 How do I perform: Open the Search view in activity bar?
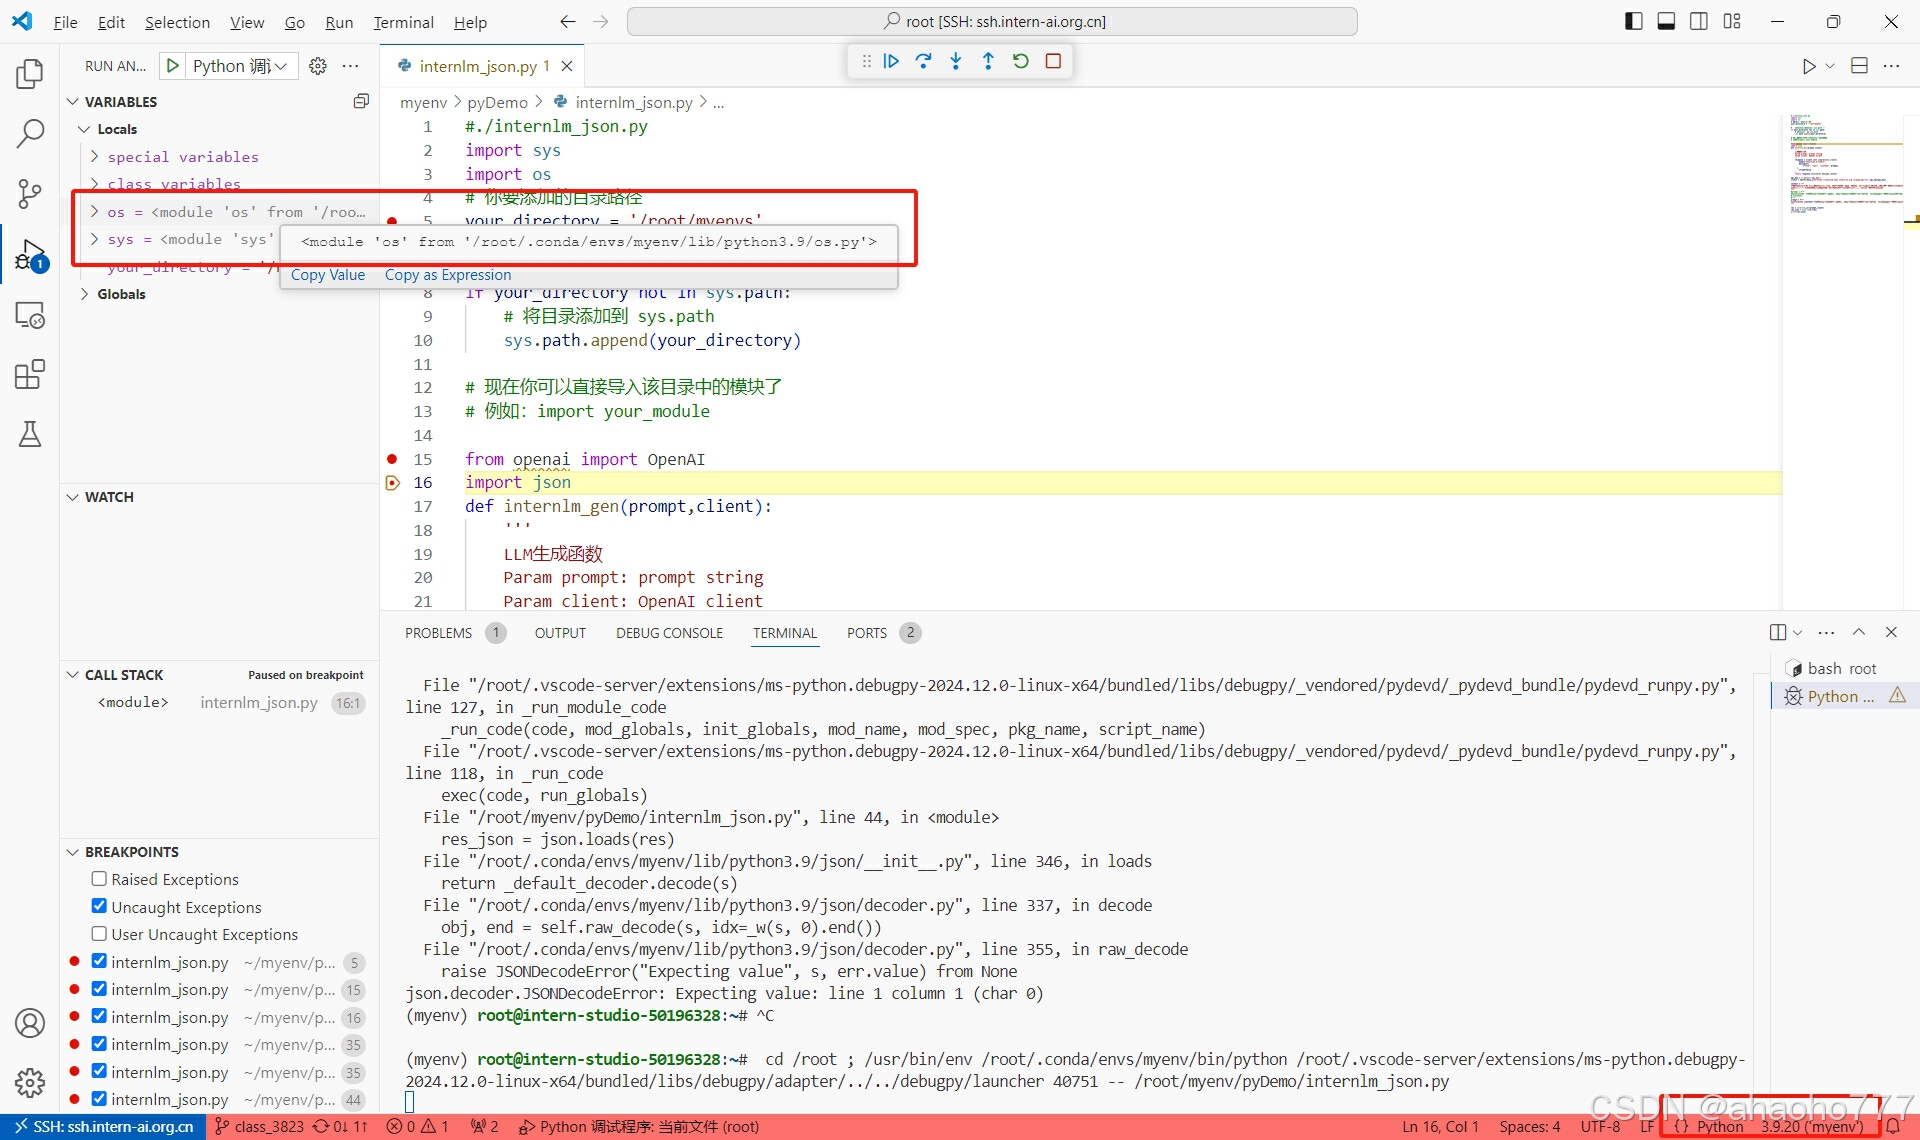coord(30,133)
